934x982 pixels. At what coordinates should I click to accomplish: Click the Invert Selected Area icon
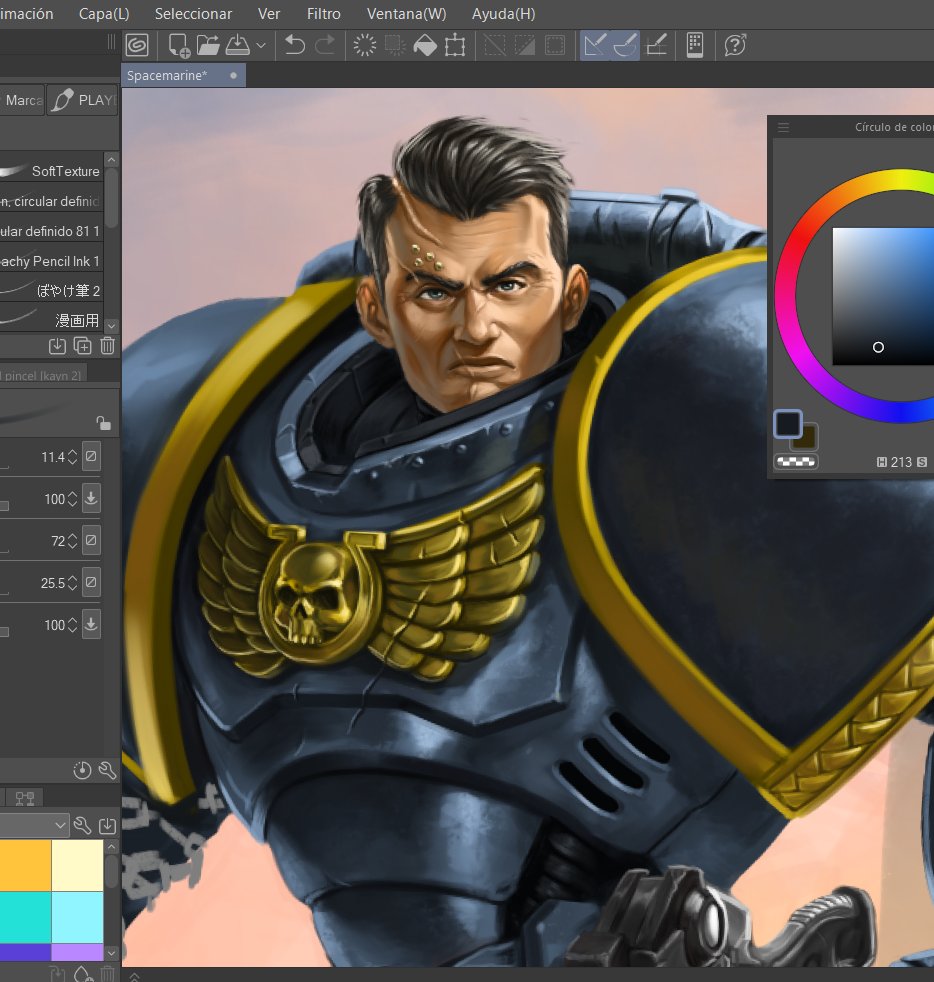(x=524, y=45)
